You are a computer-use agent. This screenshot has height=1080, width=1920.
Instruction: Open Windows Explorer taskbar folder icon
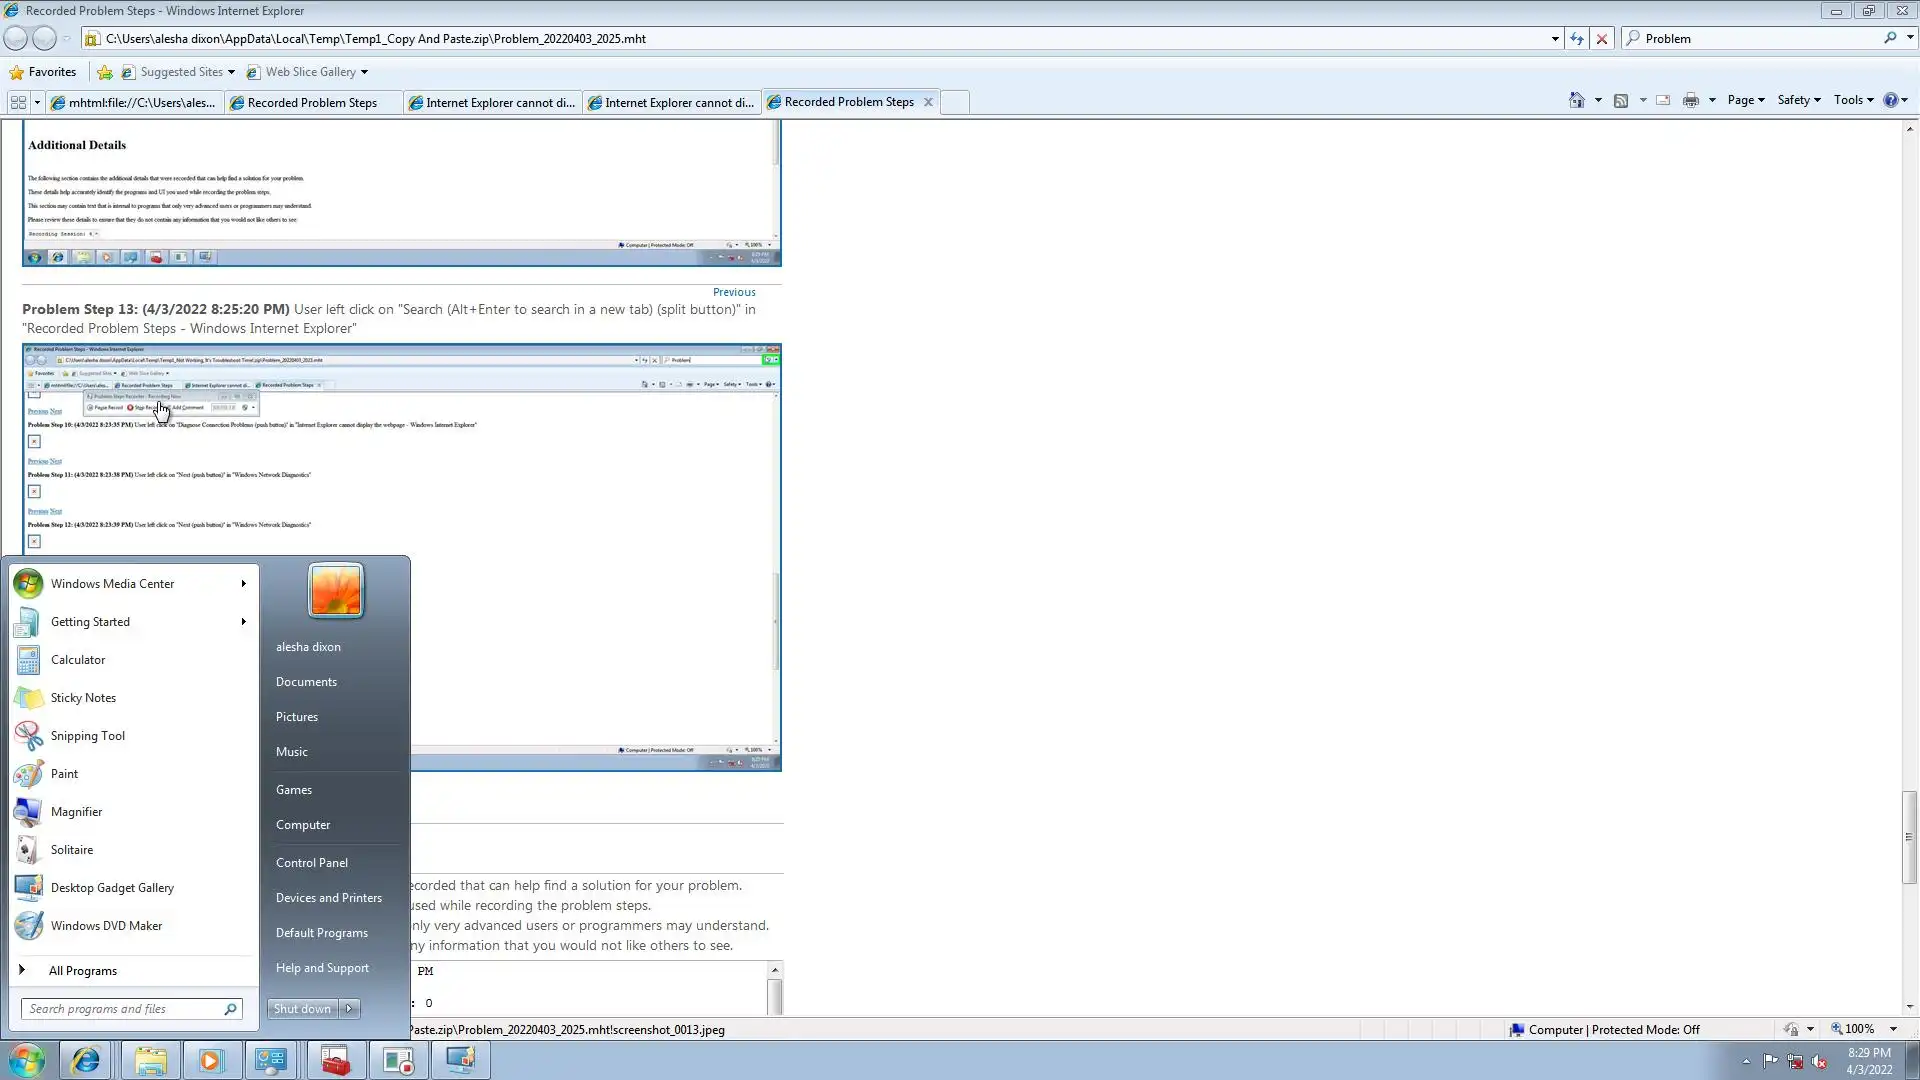(x=150, y=1060)
